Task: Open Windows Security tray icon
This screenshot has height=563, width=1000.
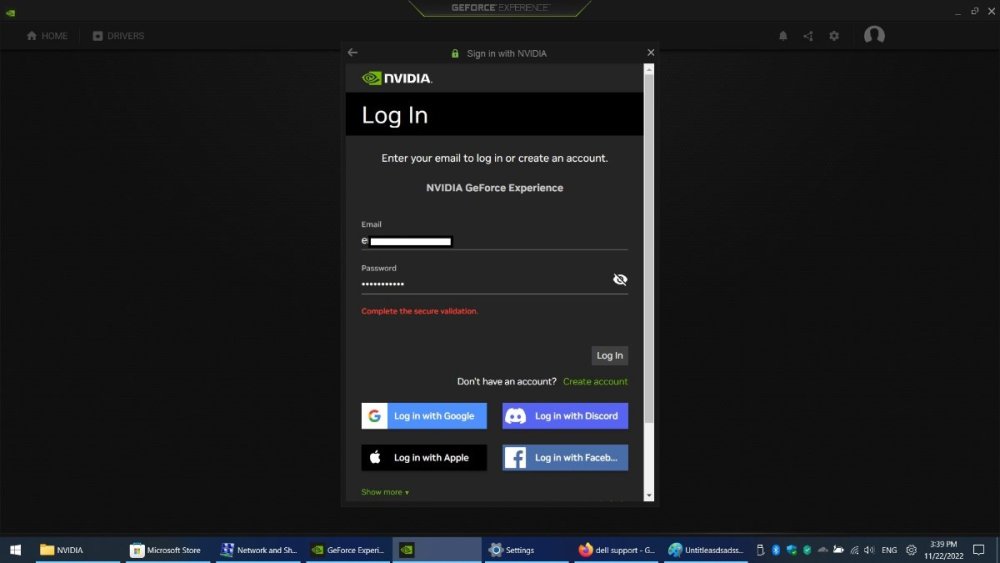Action: (791, 550)
